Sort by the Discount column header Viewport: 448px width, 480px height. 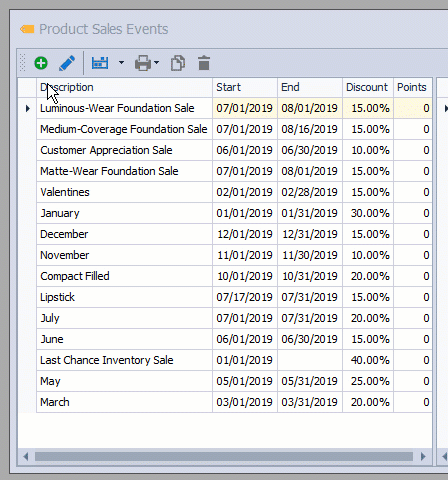coord(368,87)
